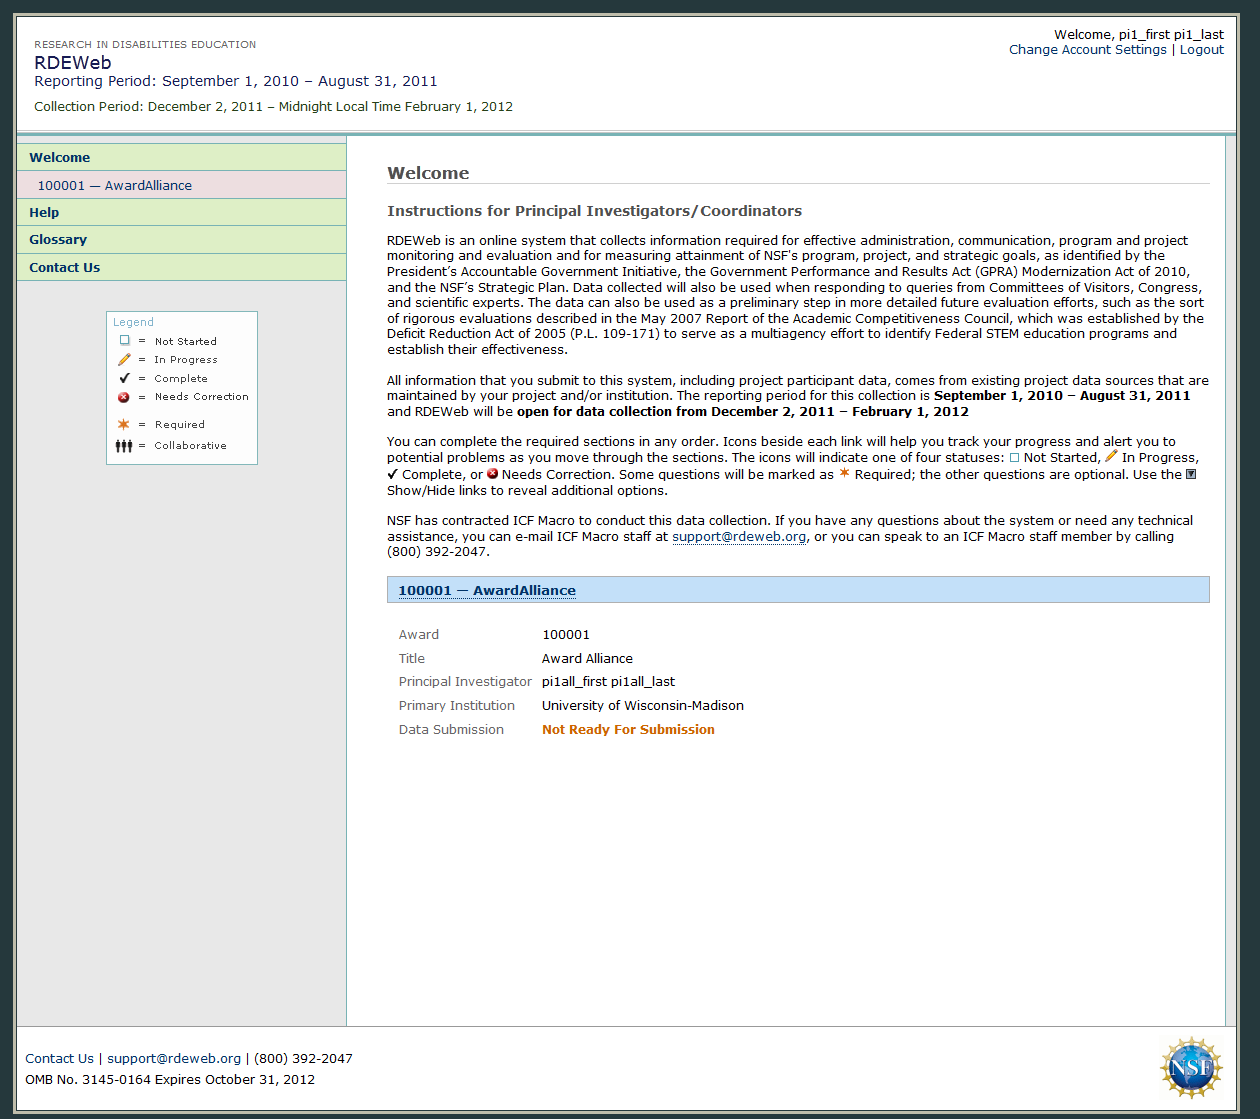Click the pencil icon in the instructions paragraph
The width and height of the screenshot is (1260, 1119).
pyautogui.click(x=1110, y=456)
